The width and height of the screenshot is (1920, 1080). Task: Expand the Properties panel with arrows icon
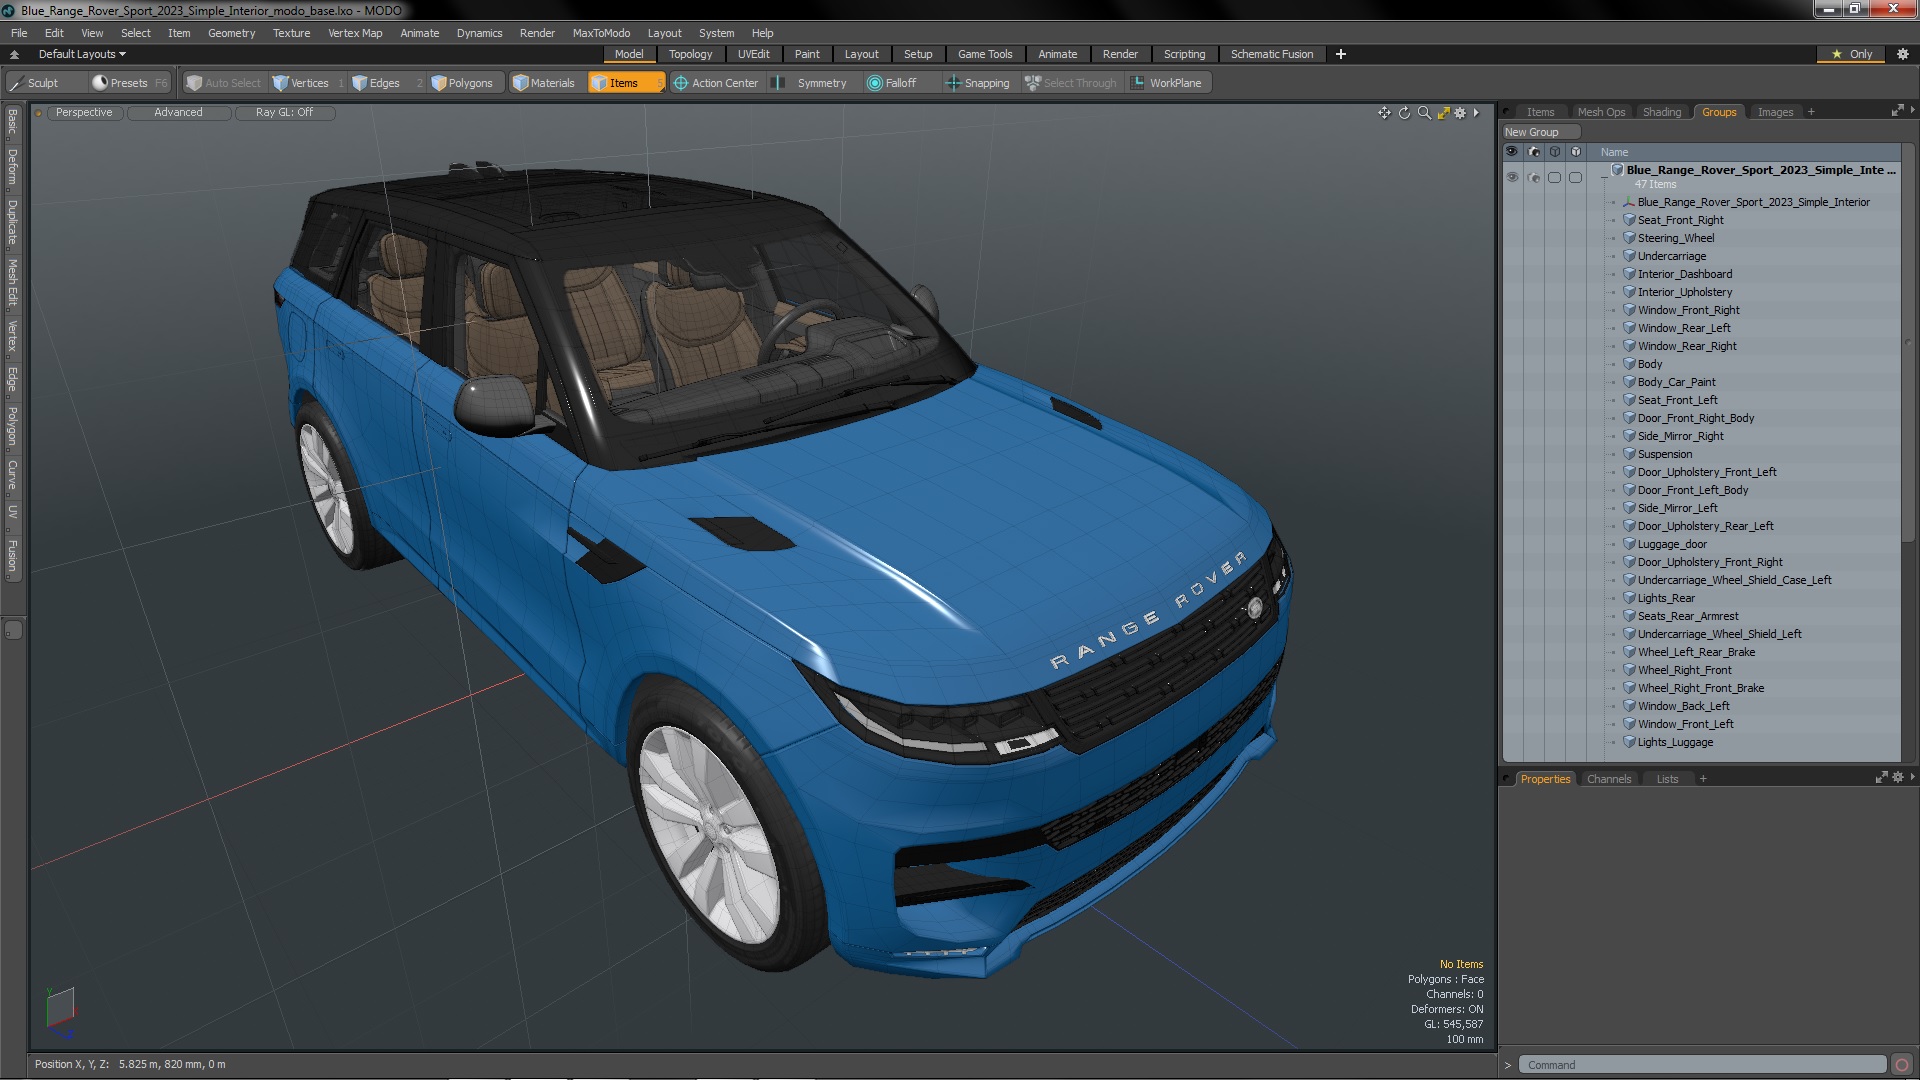(x=1881, y=777)
